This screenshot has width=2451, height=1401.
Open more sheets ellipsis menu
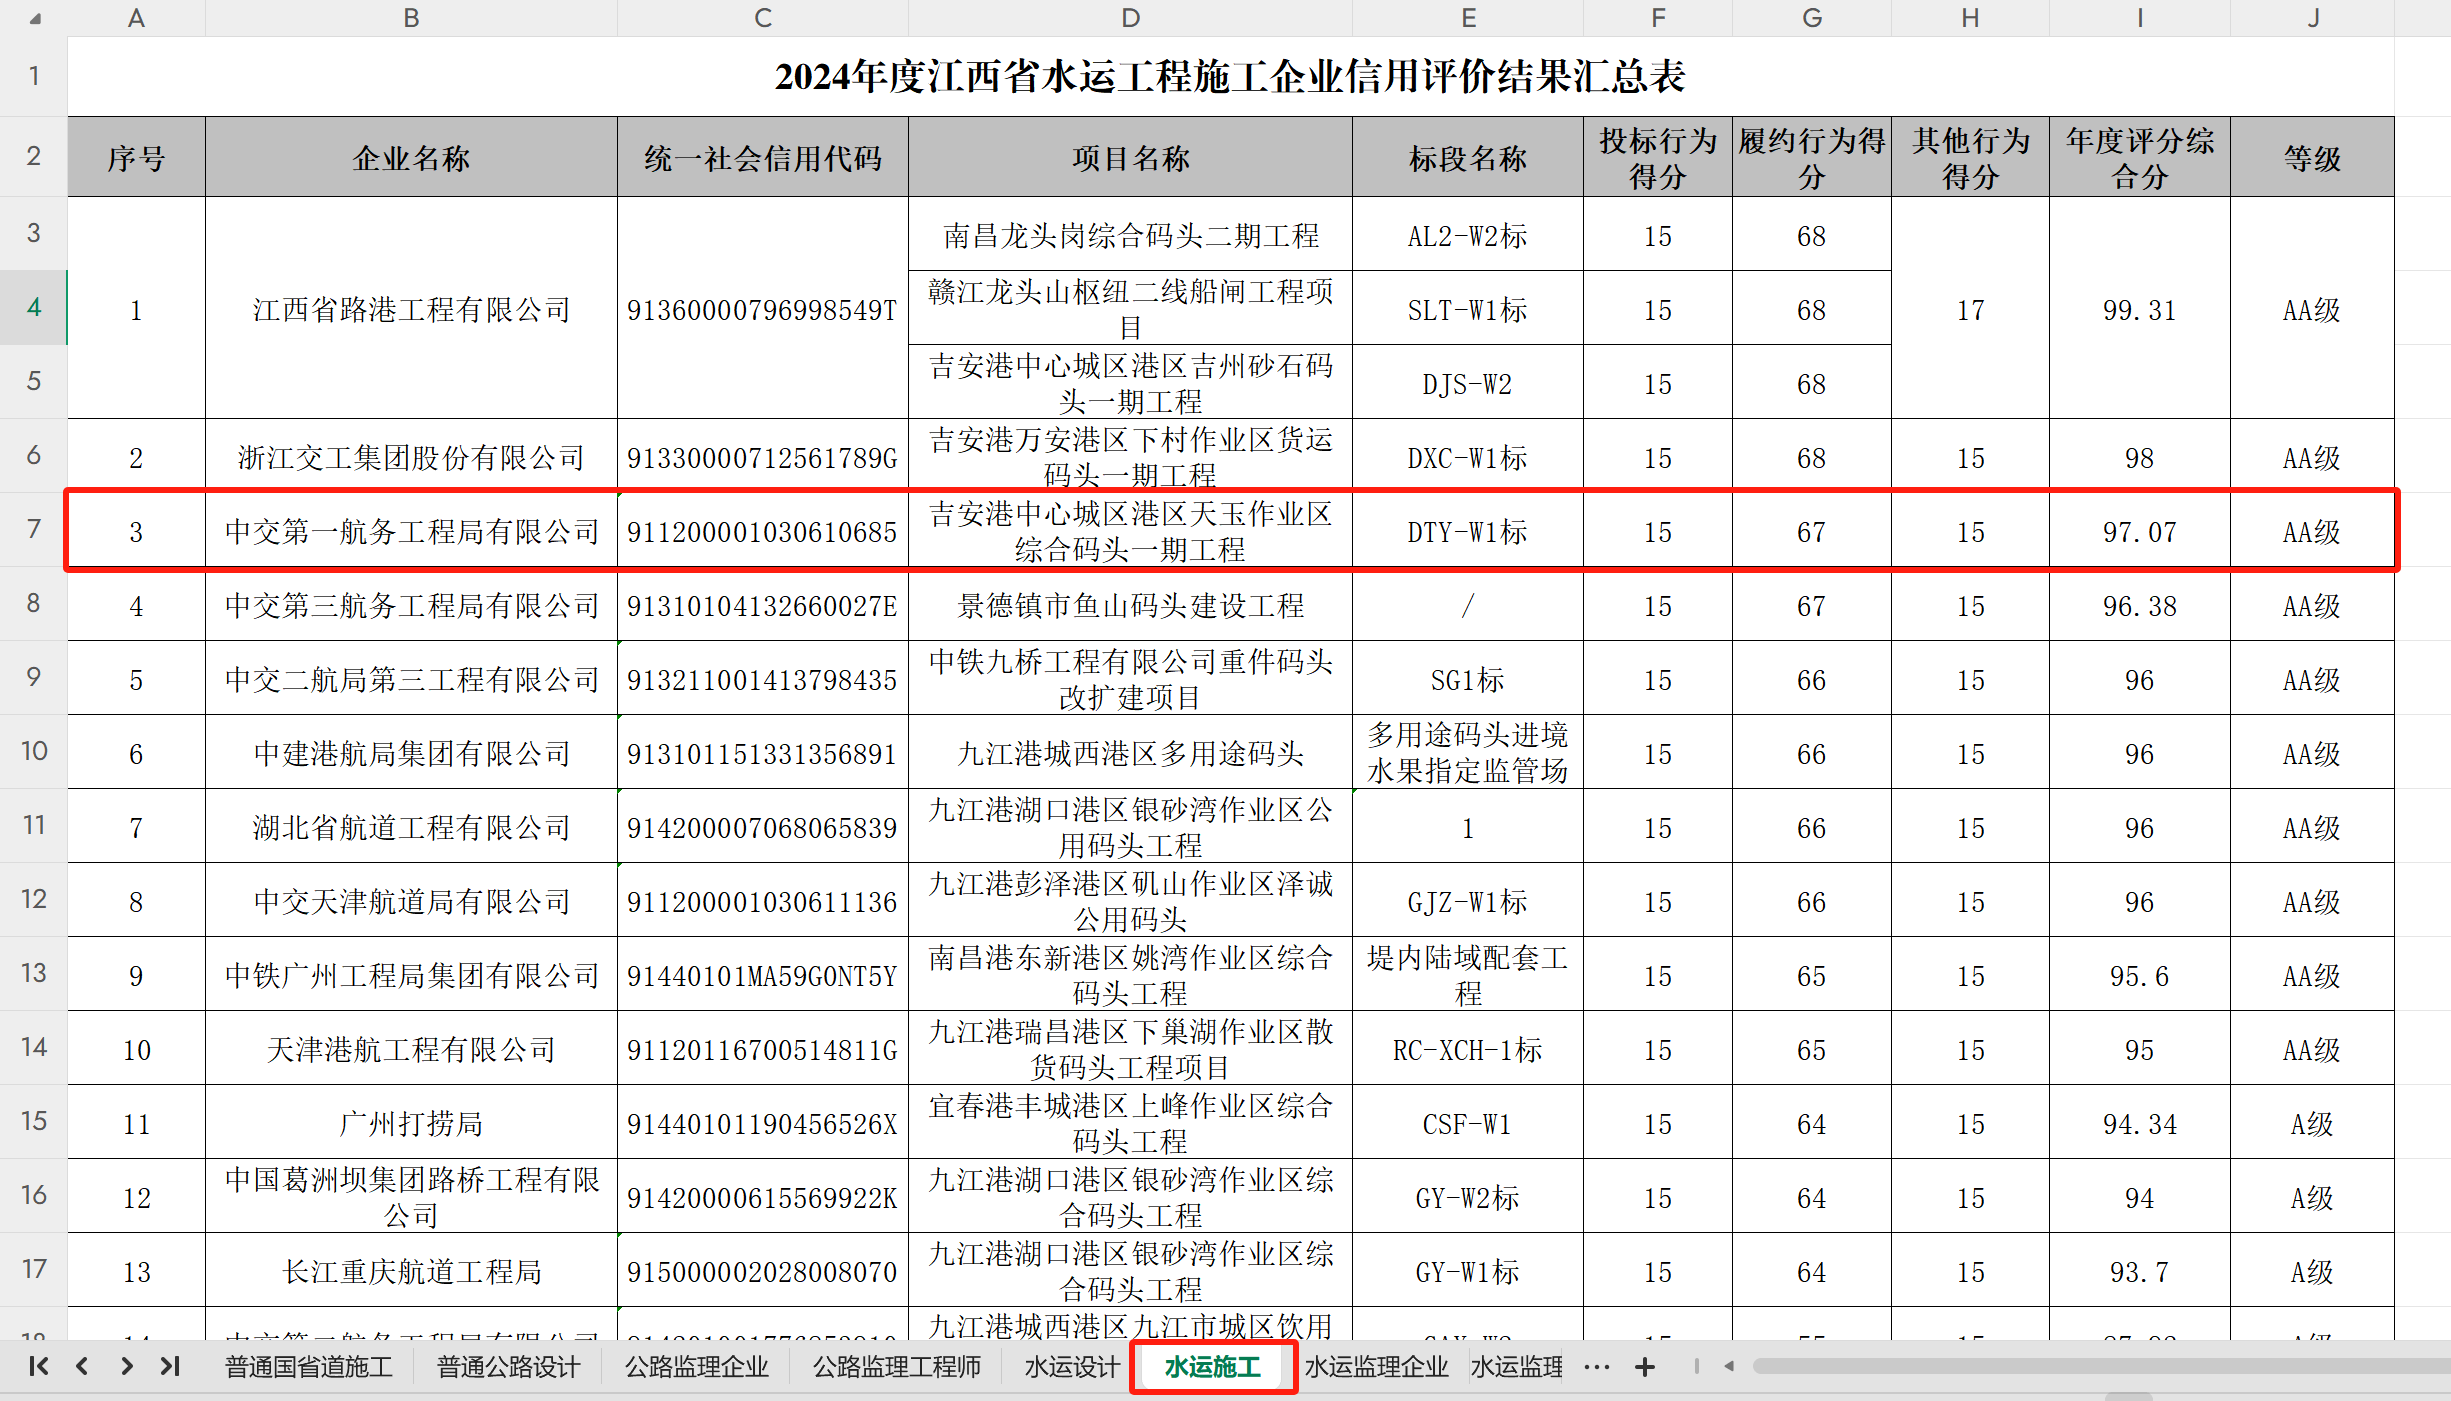[x=1597, y=1367]
